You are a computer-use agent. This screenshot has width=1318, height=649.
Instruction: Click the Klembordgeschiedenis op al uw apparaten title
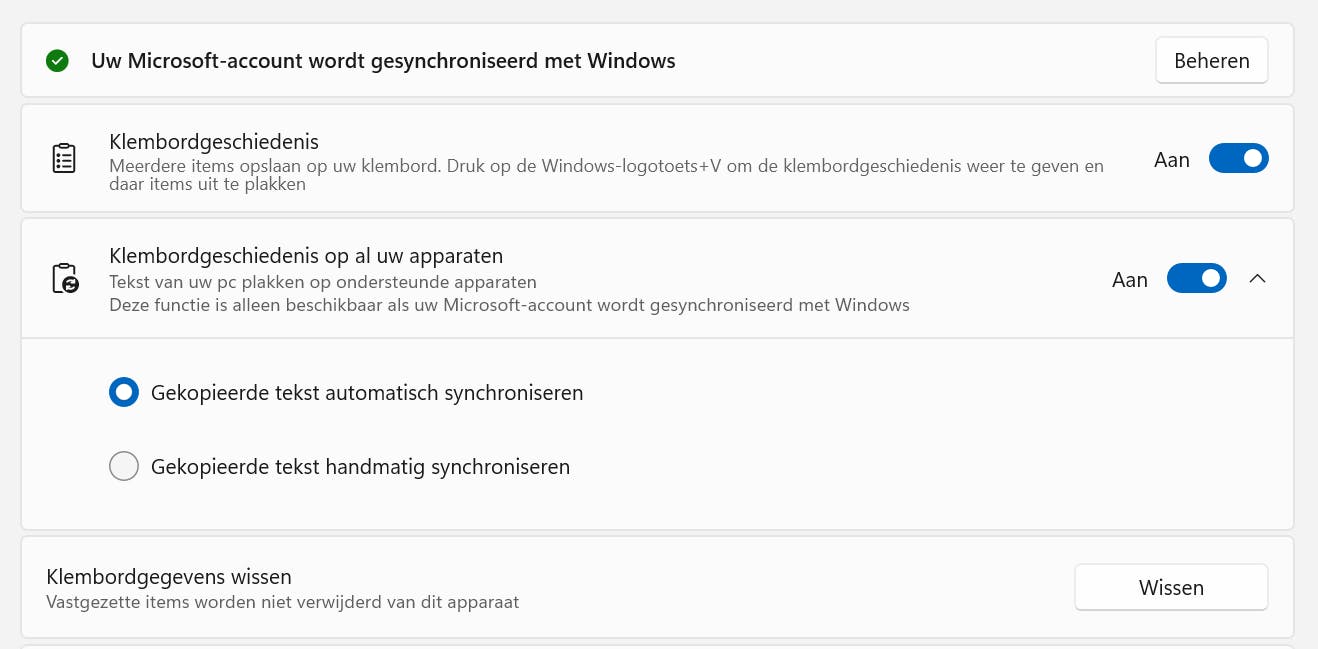tap(306, 255)
